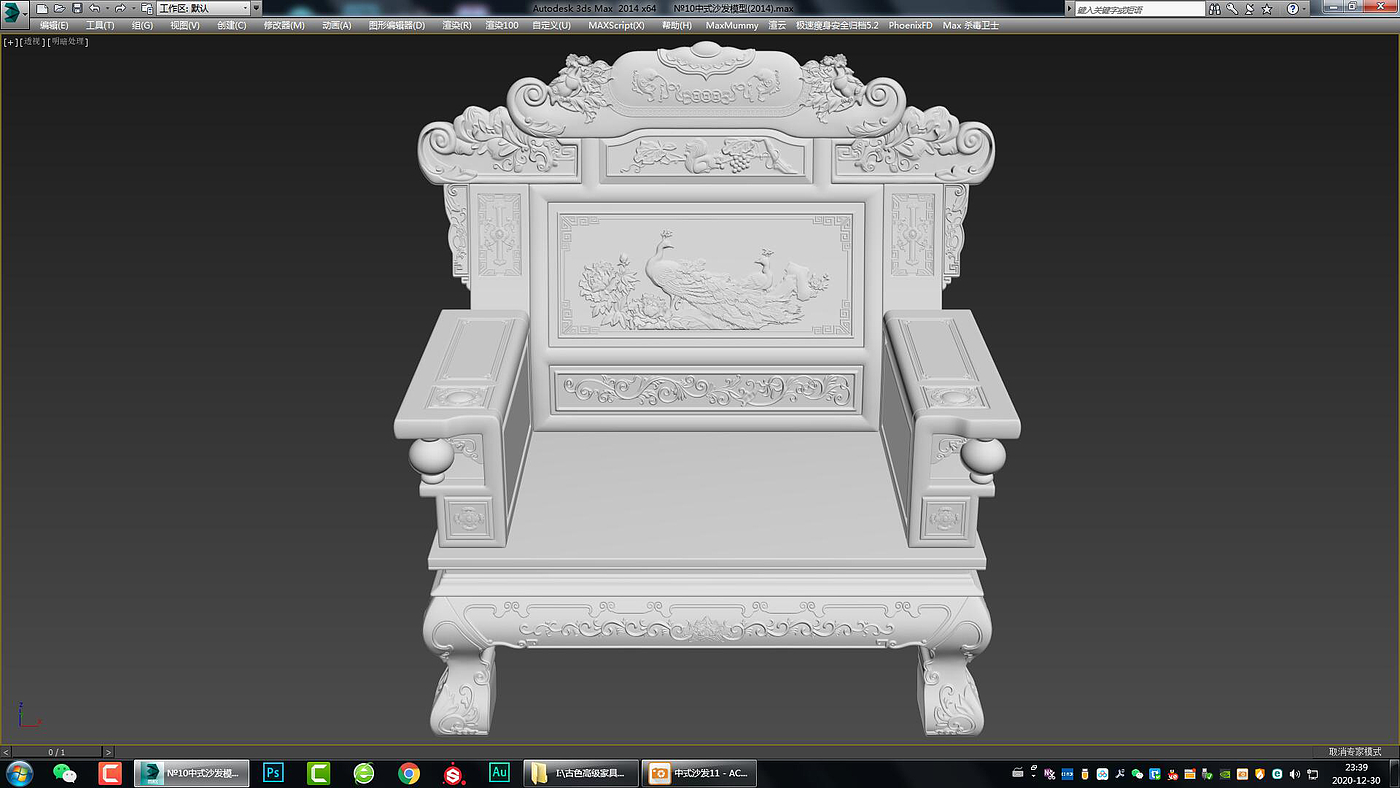Image resolution: width=1400 pixels, height=788 pixels.
Task: Click the time slider showing 0 / 1
Action: 57,752
